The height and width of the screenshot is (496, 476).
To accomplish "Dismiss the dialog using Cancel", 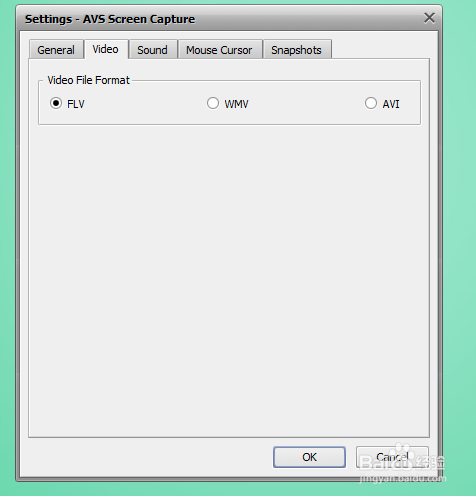I will (x=392, y=457).
